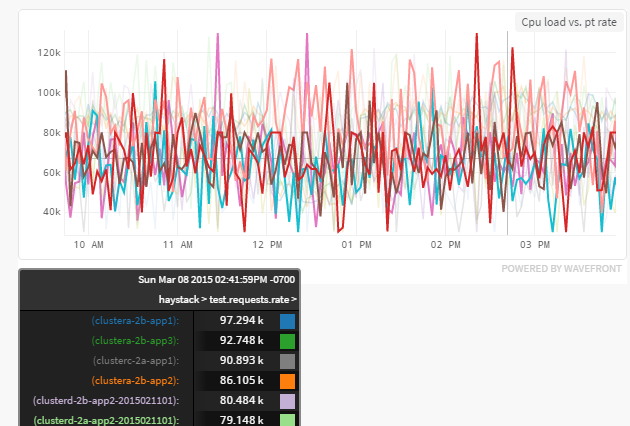630x426 pixels.
Task: Click the value 90.893 k
Action: 241,360
